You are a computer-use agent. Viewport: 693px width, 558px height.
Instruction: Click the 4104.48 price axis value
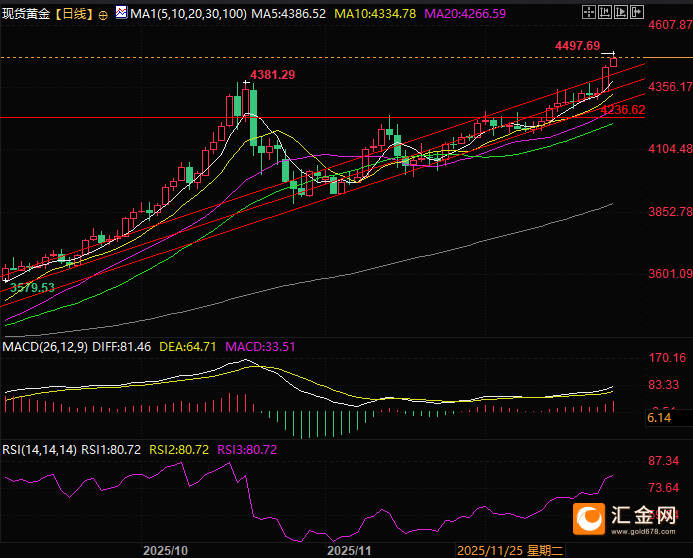pyautogui.click(x=670, y=149)
